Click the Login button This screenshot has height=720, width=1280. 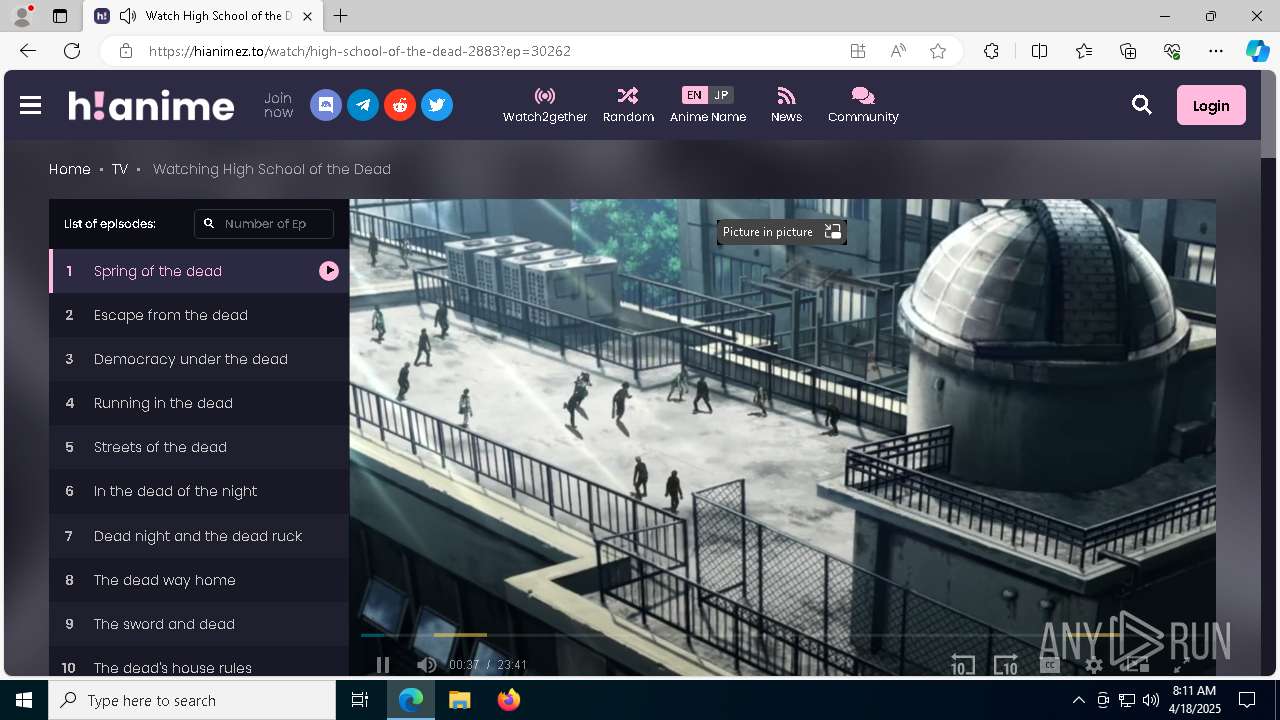point(1211,105)
